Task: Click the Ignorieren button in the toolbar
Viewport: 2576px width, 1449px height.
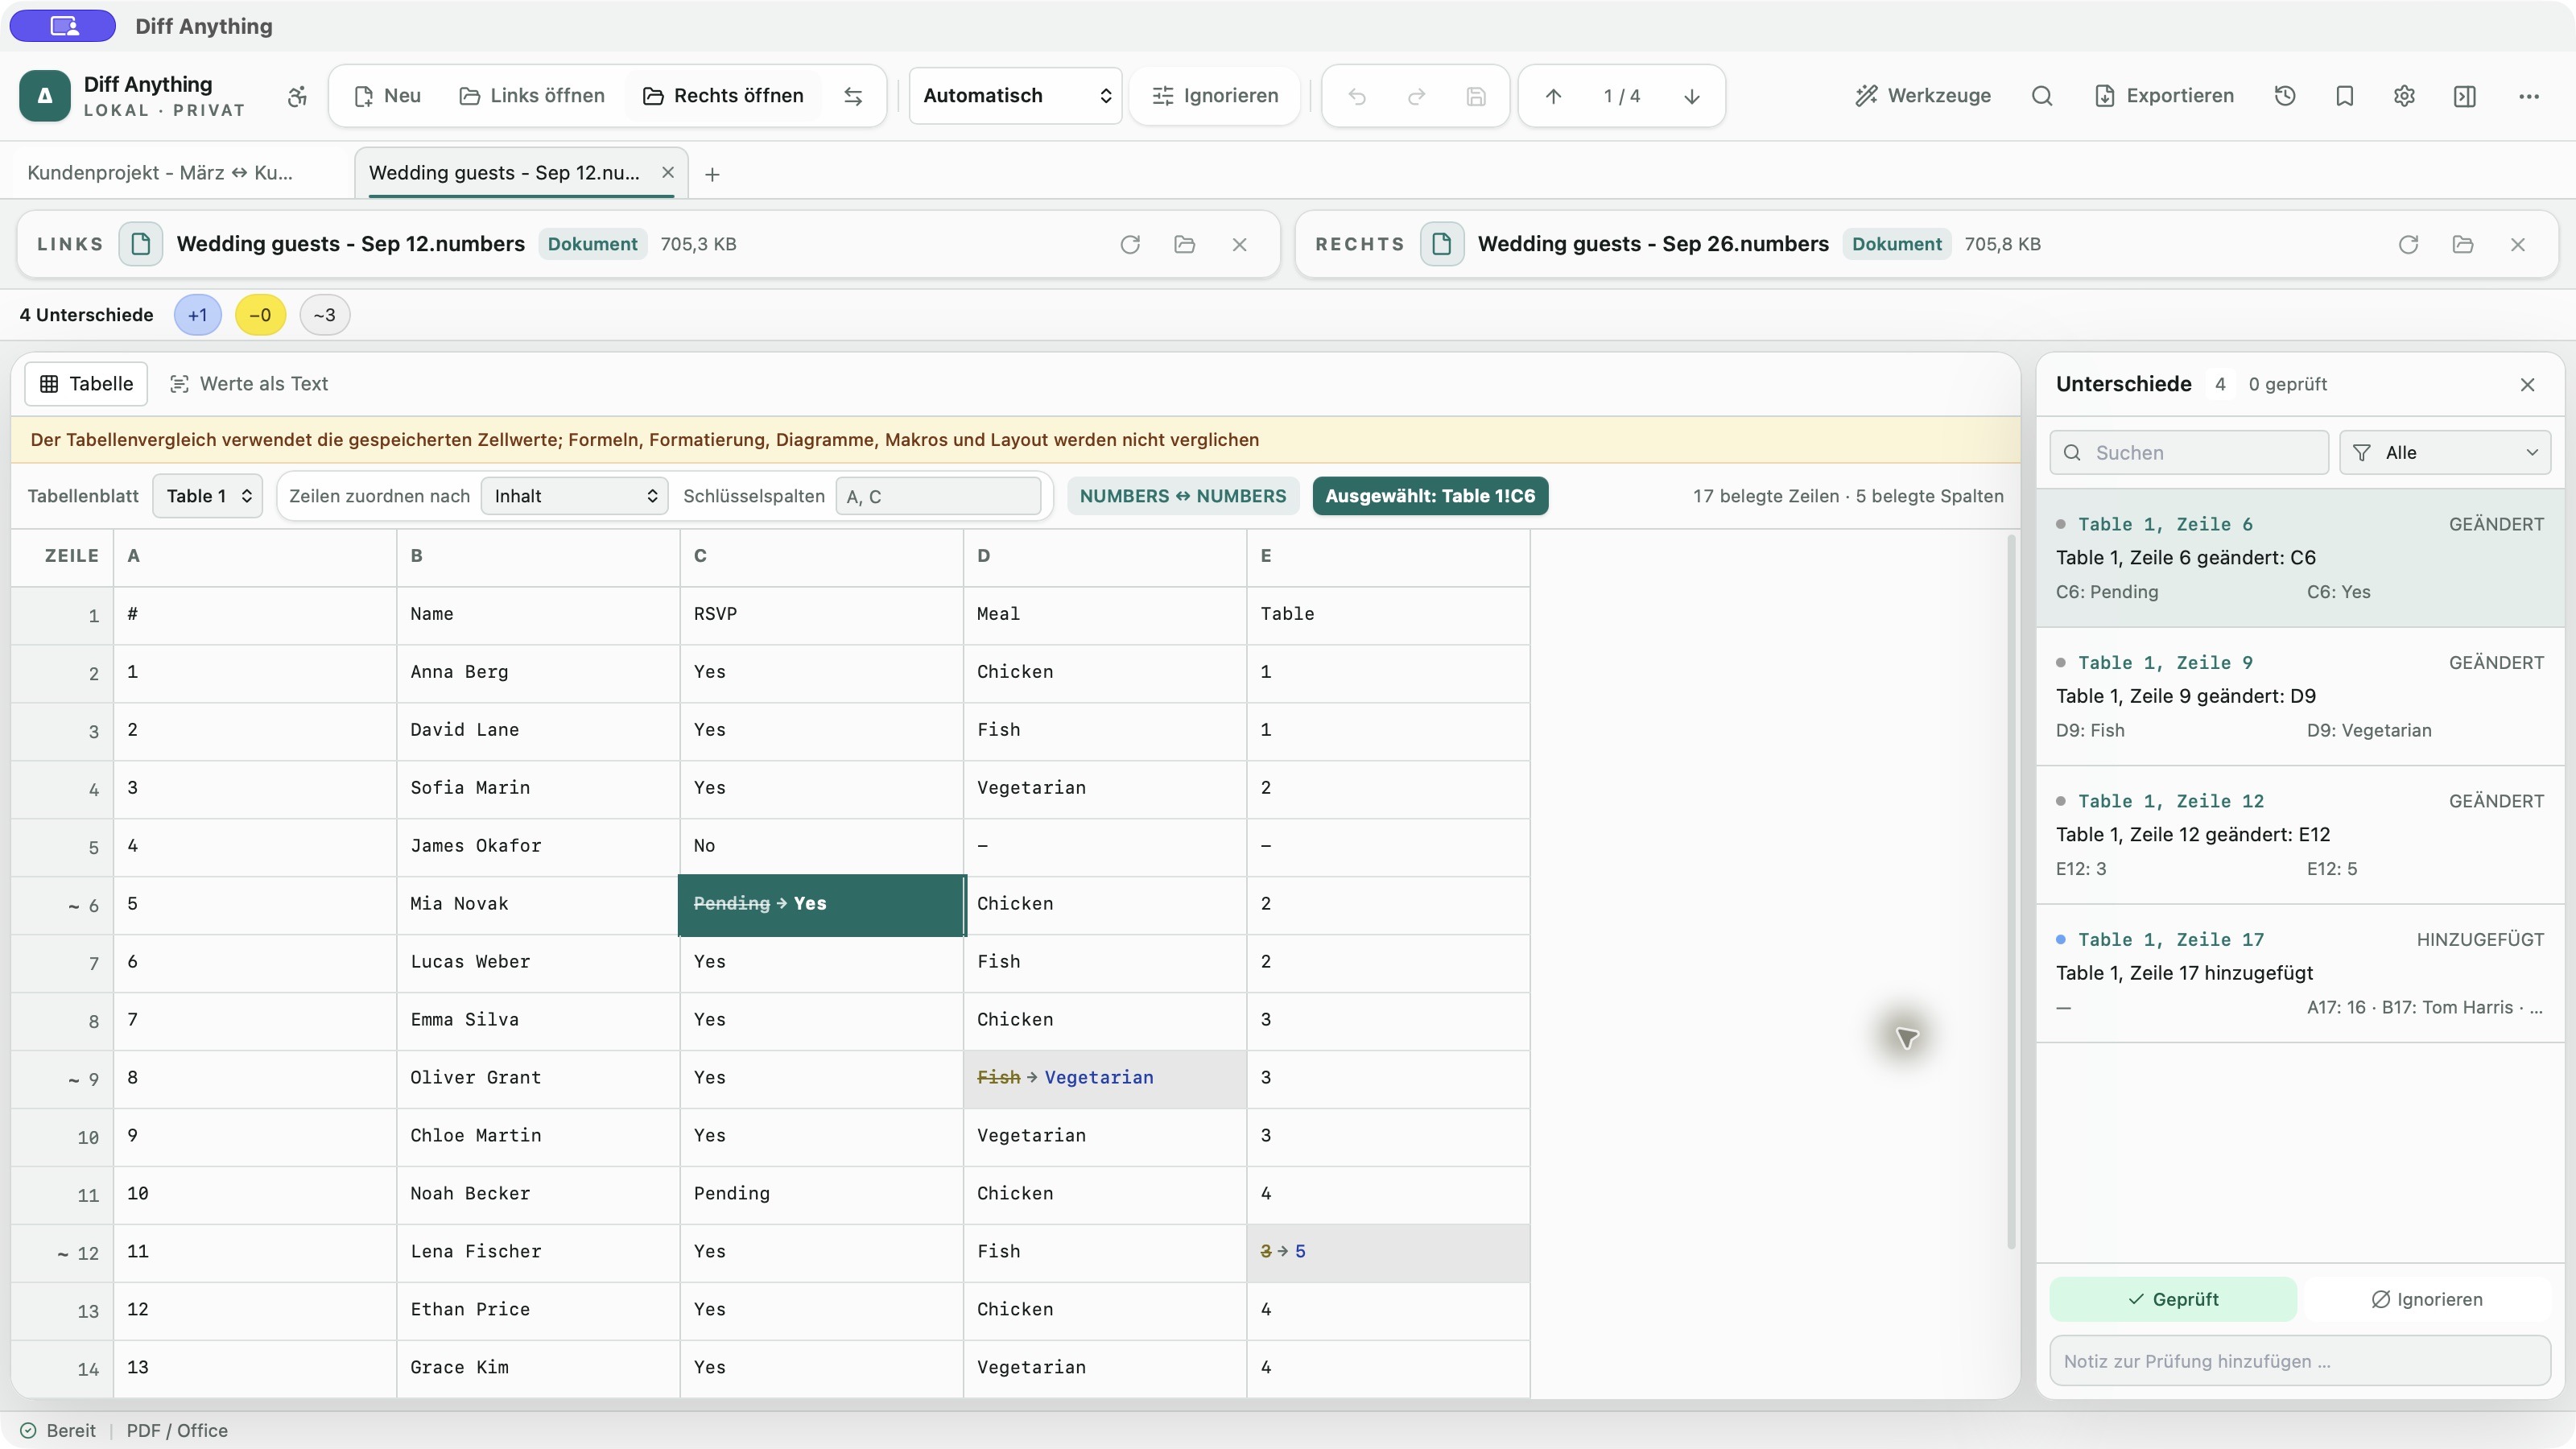Action: click(1215, 96)
